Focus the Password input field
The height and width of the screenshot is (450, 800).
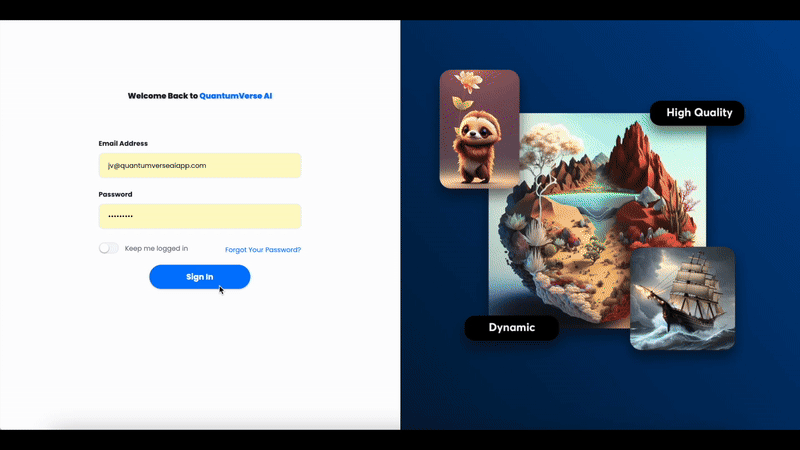199,216
